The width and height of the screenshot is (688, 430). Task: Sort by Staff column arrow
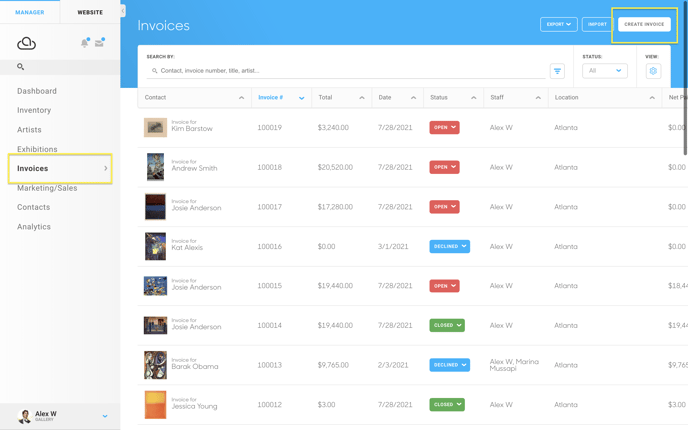click(538, 98)
